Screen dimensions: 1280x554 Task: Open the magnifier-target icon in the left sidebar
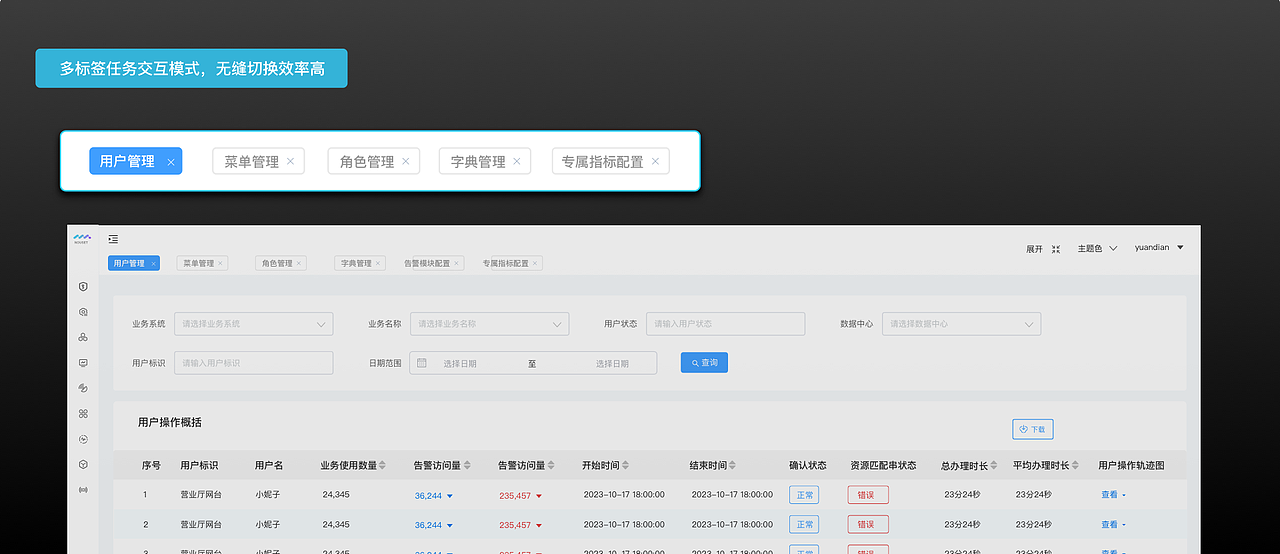pyautogui.click(x=83, y=311)
